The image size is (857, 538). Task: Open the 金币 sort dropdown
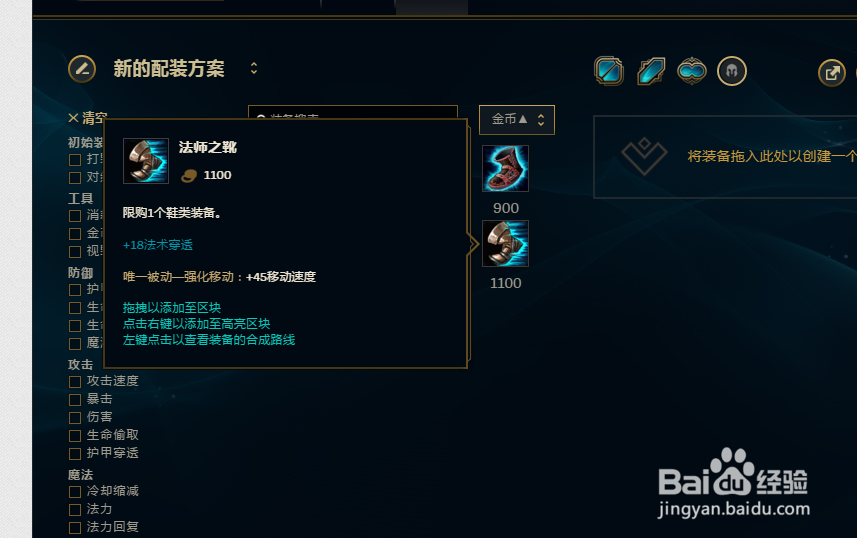click(x=517, y=120)
